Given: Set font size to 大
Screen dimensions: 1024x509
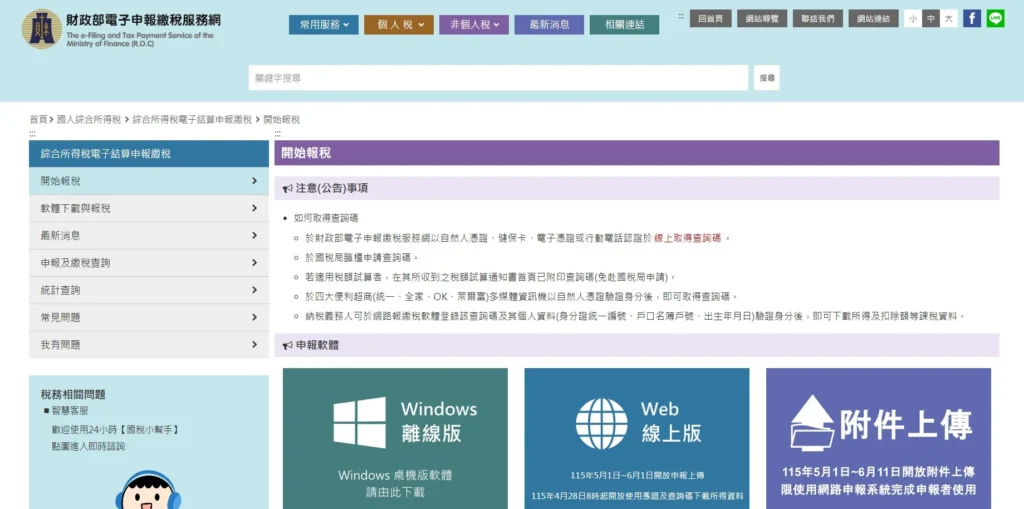Looking at the screenshot, I should (x=948, y=19).
